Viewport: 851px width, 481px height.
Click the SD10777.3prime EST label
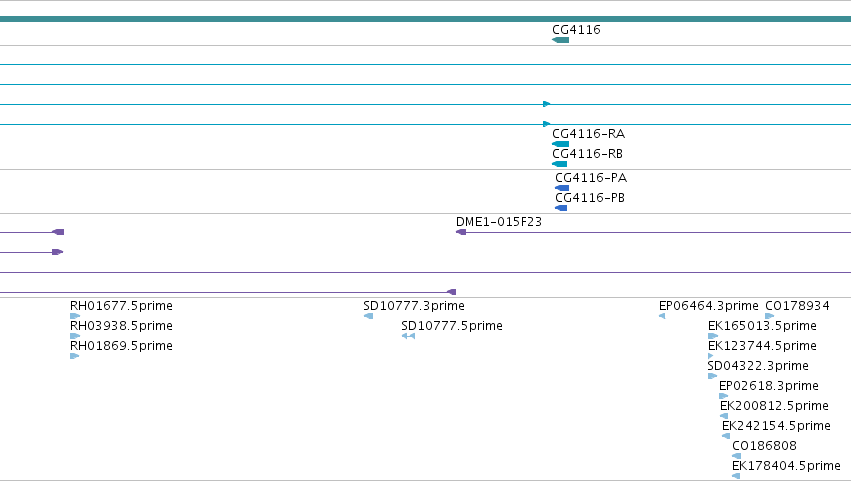414,306
